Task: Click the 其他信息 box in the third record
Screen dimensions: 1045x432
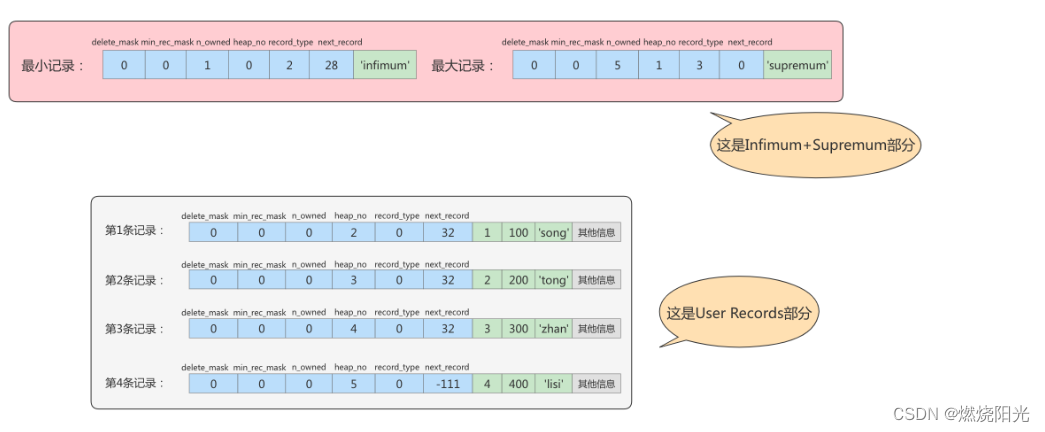Action: (596, 329)
